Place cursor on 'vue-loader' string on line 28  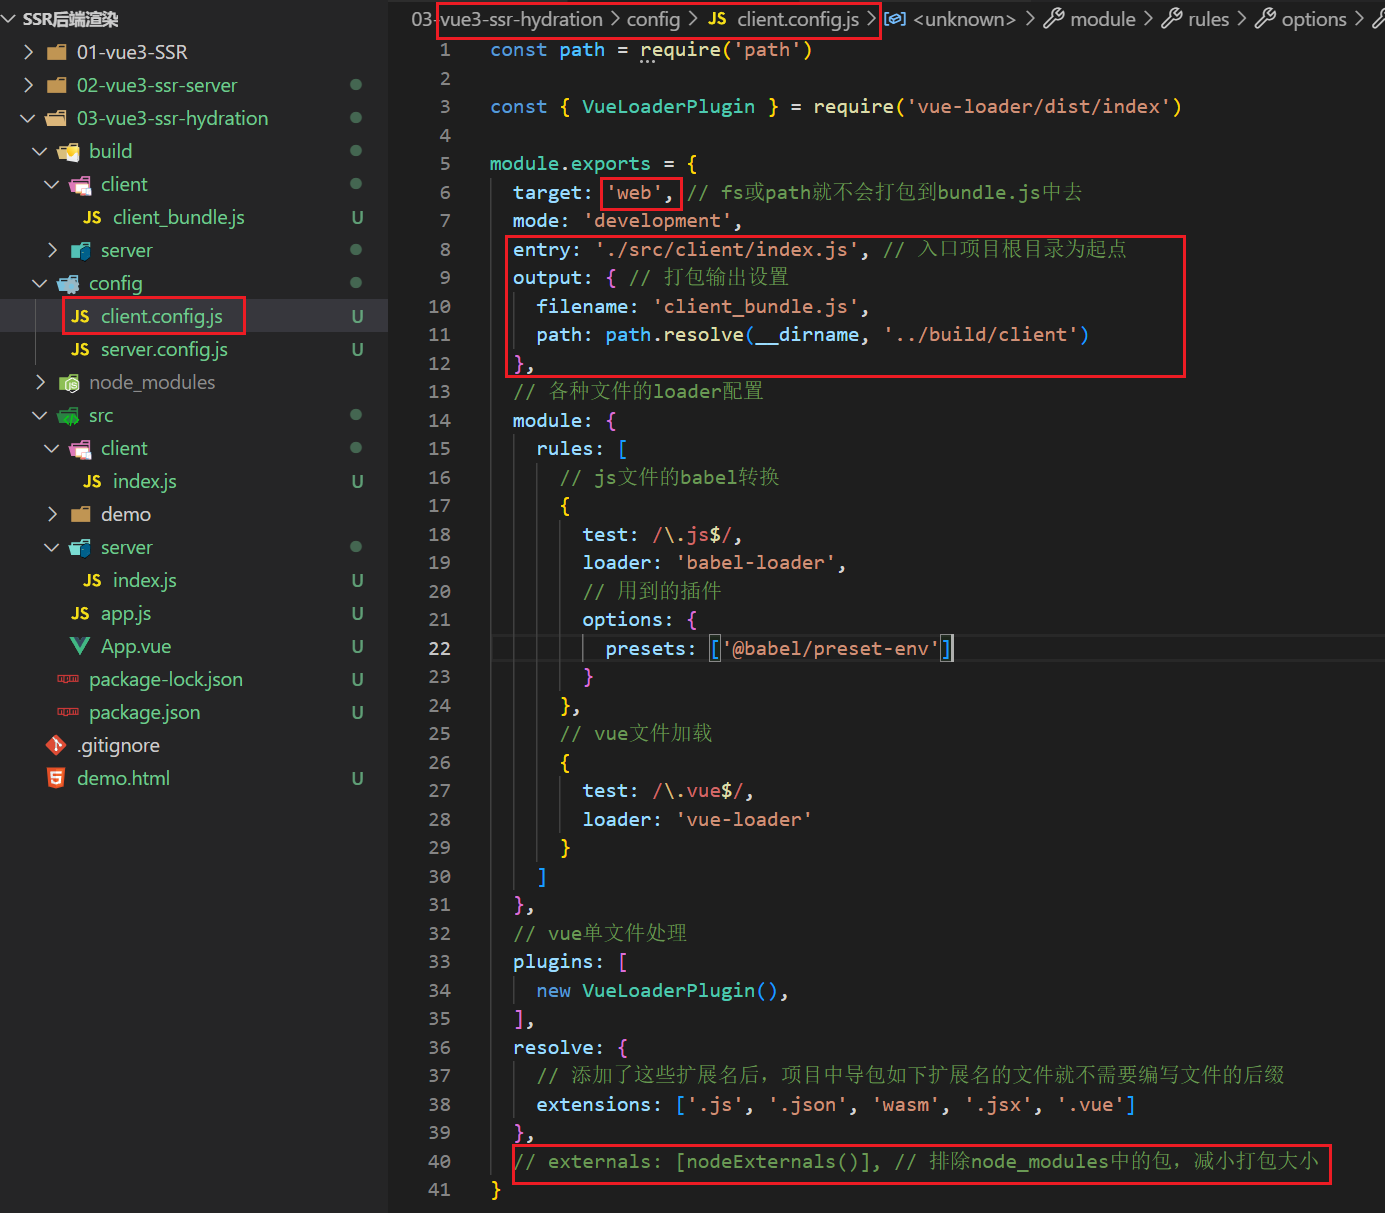click(x=744, y=819)
